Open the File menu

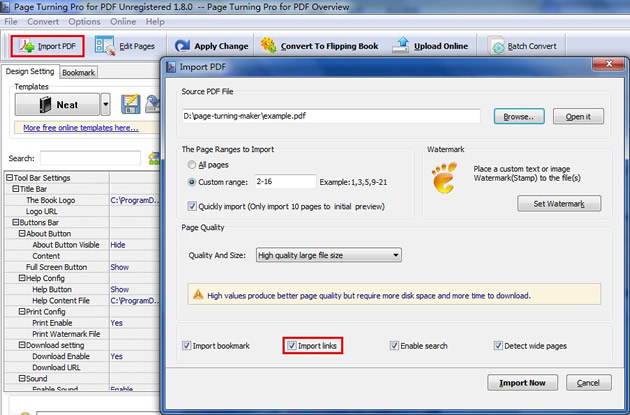tap(10, 21)
